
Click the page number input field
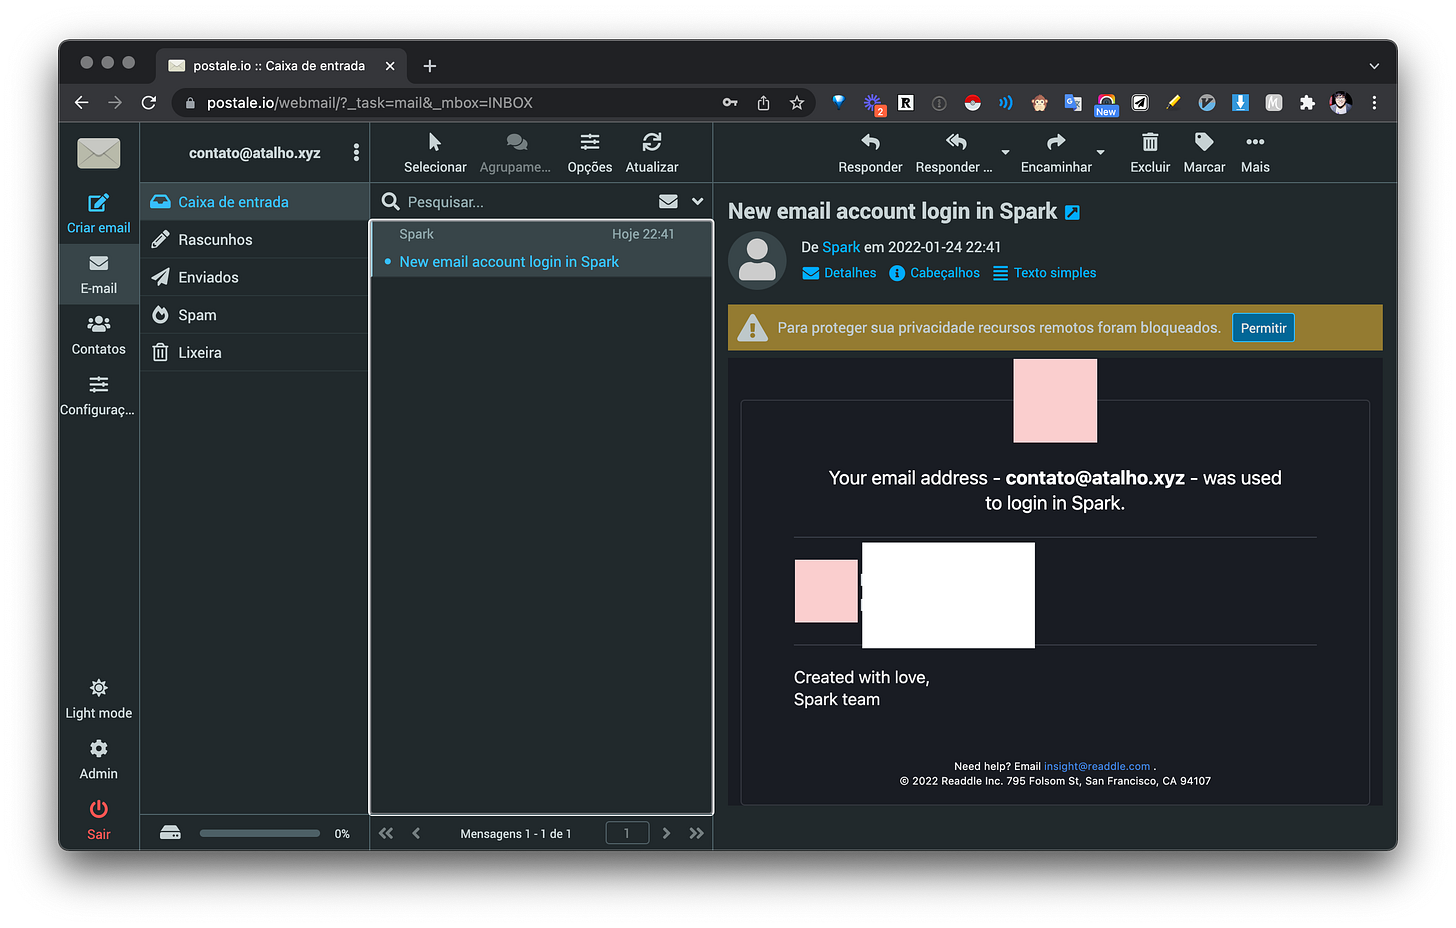click(x=627, y=833)
